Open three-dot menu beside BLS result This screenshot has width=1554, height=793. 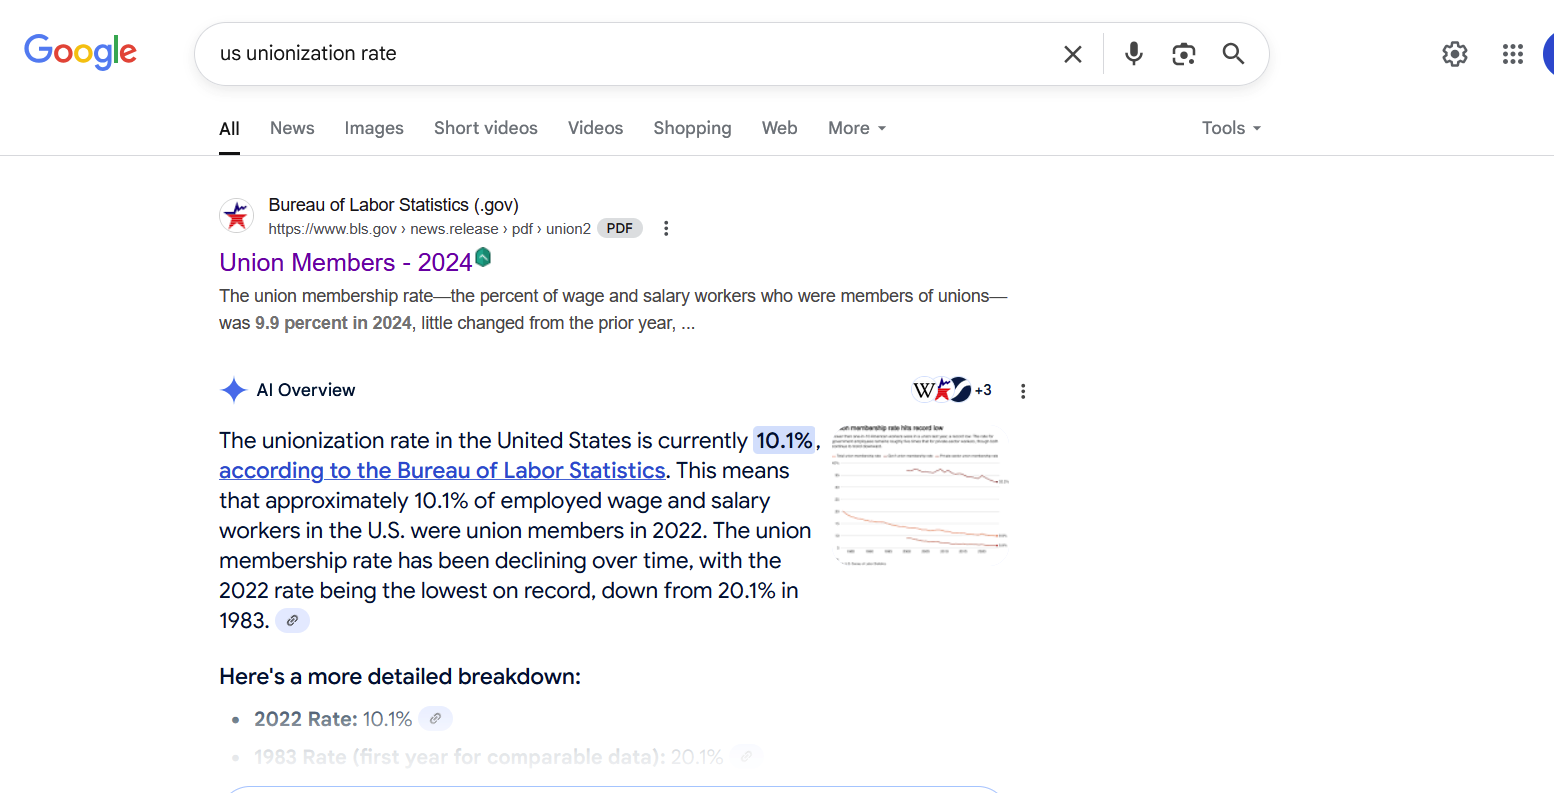(666, 228)
